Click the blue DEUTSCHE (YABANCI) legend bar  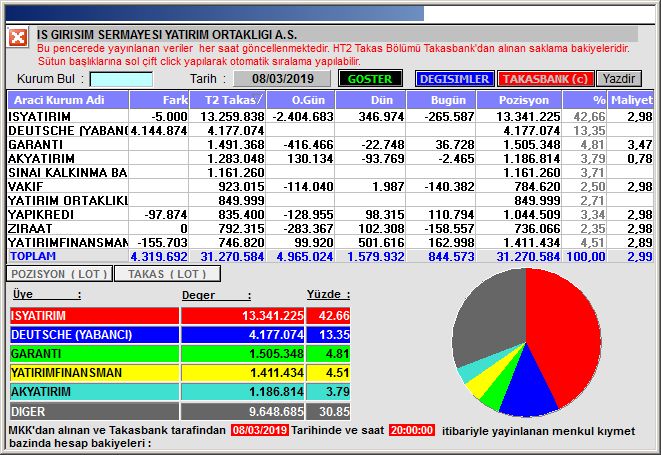click(94, 335)
